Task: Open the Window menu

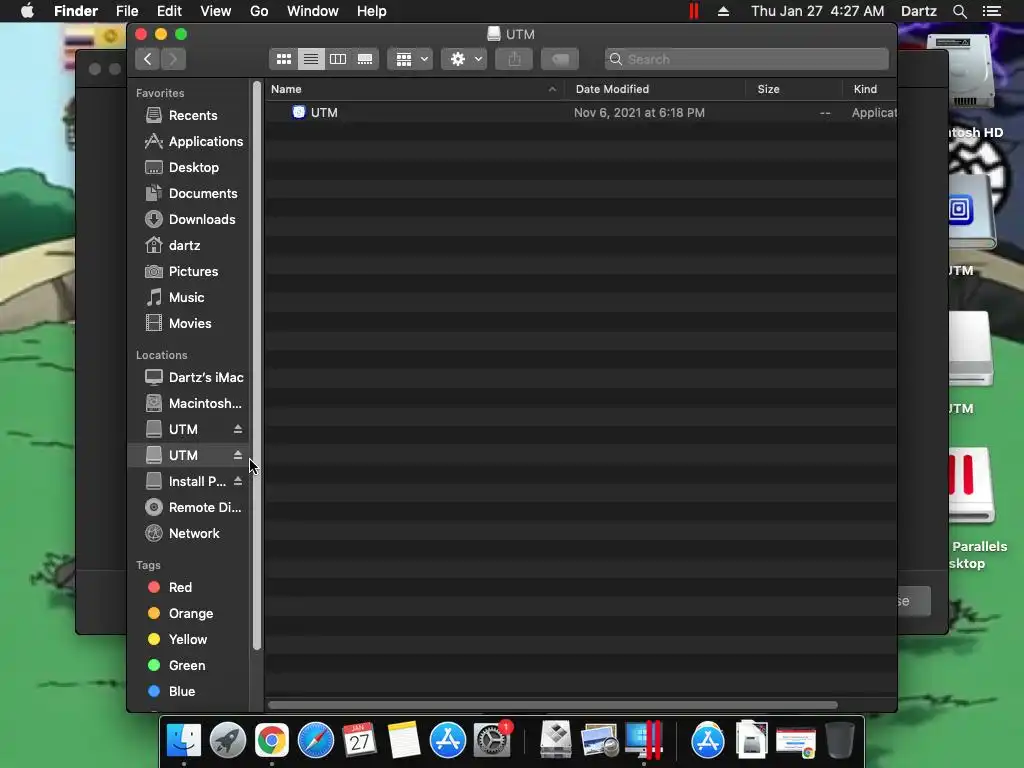Action: tap(313, 11)
